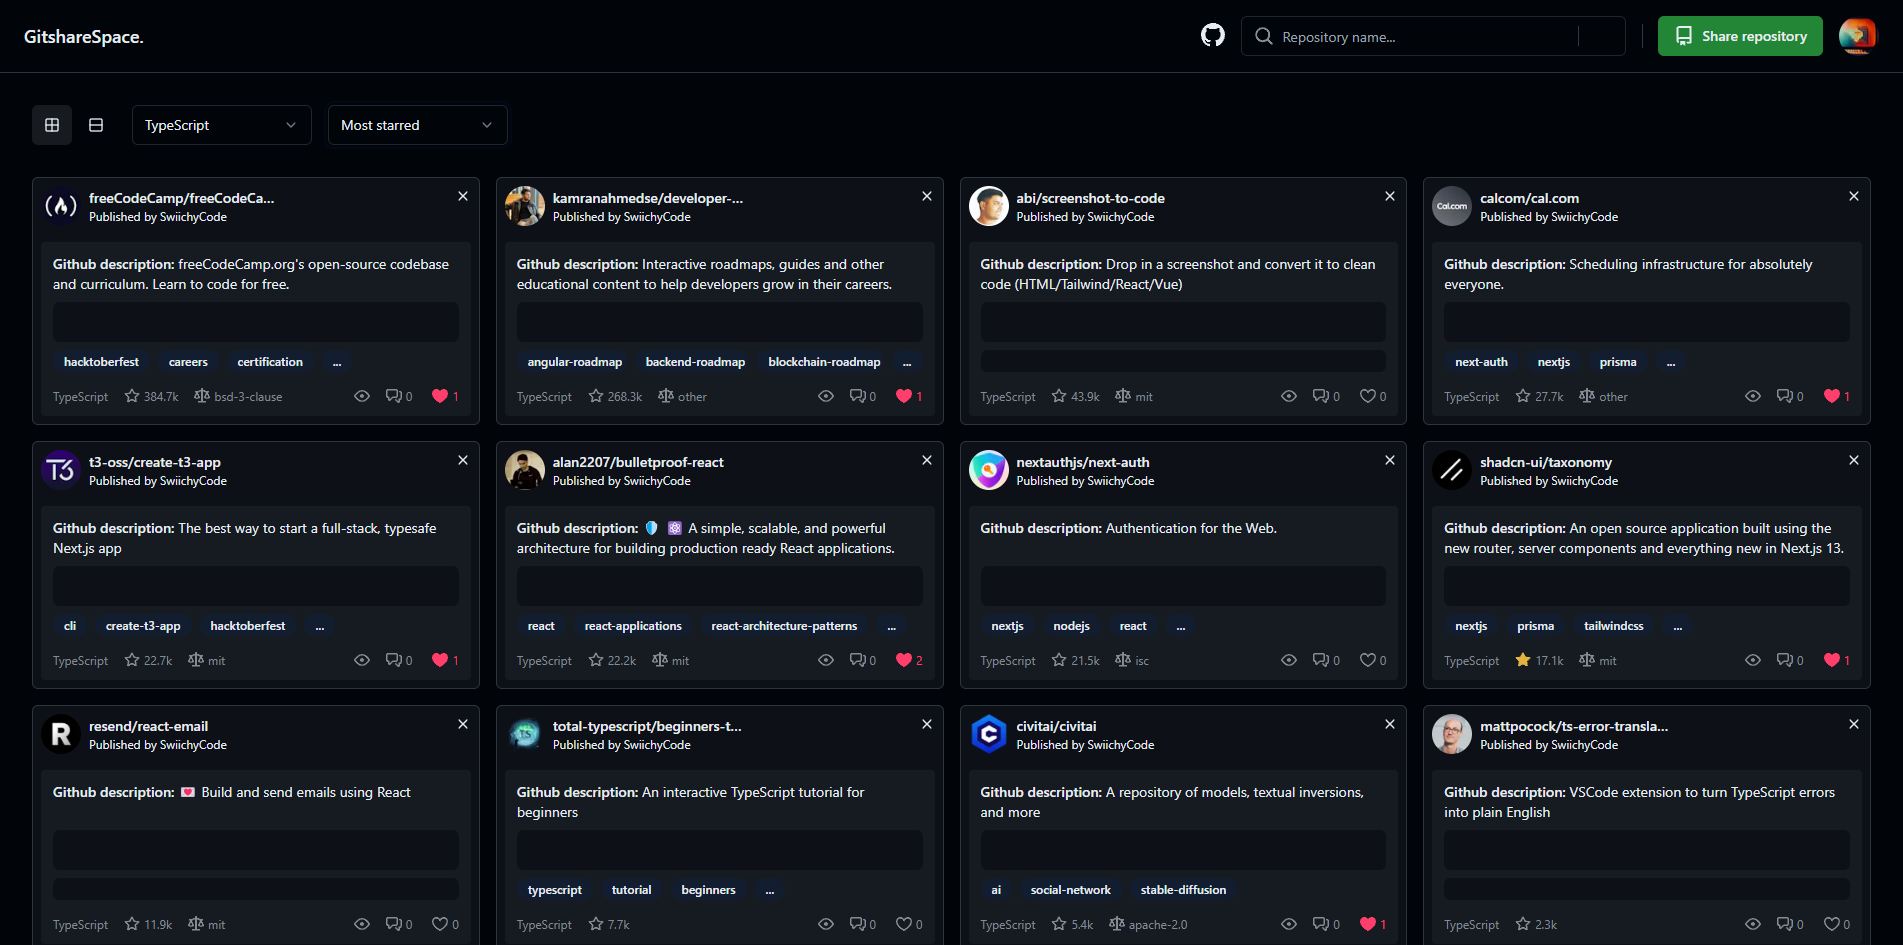The height and width of the screenshot is (945, 1903).
Task: Switch to grid view layout
Action: pyautogui.click(x=51, y=124)
